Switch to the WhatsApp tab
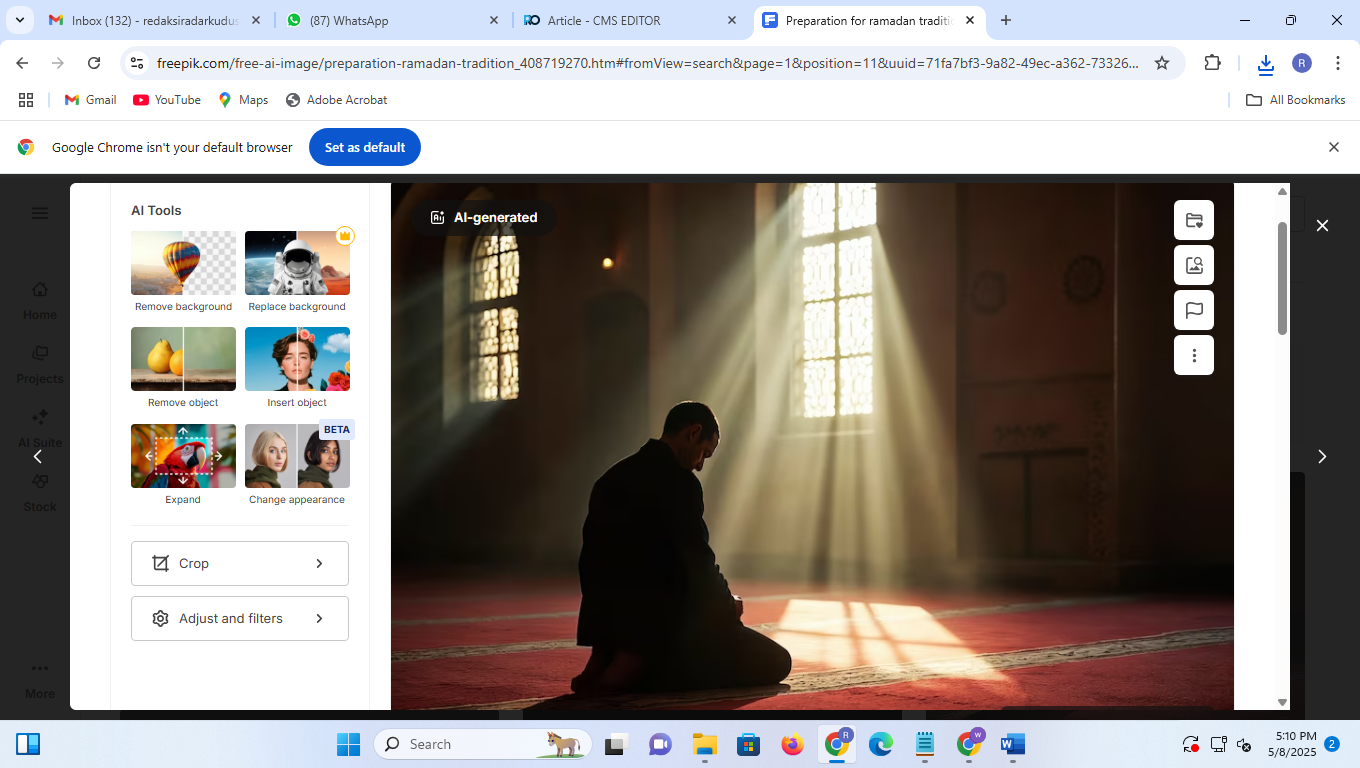Viewport: 1360px width, 768px height. (379, 20)
